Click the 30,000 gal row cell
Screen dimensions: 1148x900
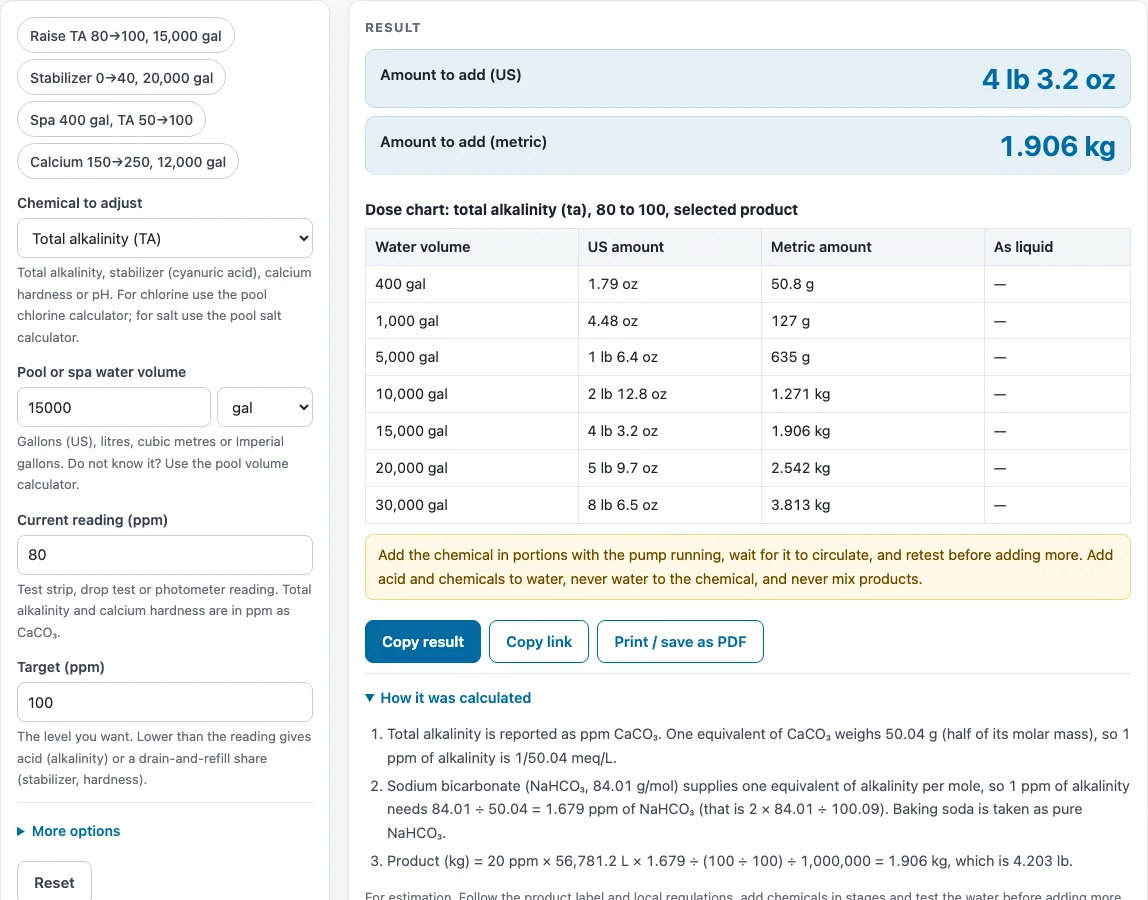(472, 505)
